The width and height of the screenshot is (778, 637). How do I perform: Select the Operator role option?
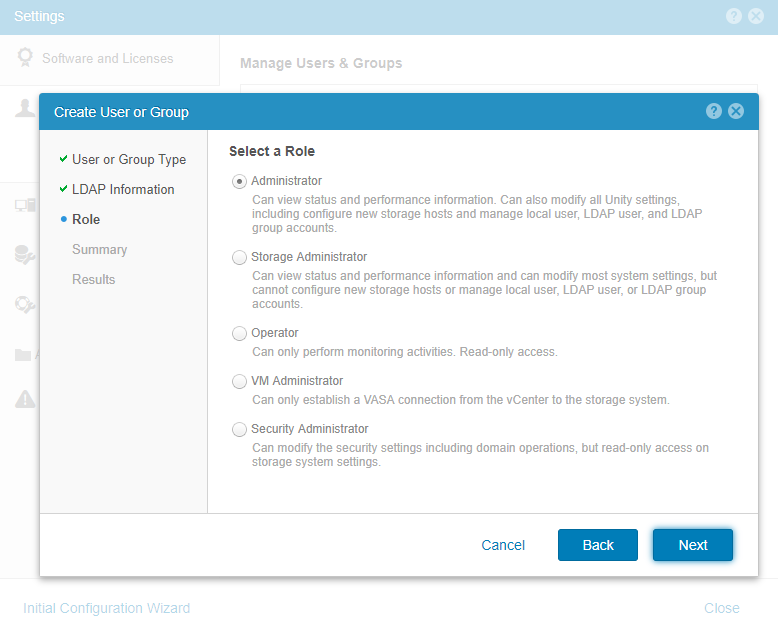coord(239,333)
